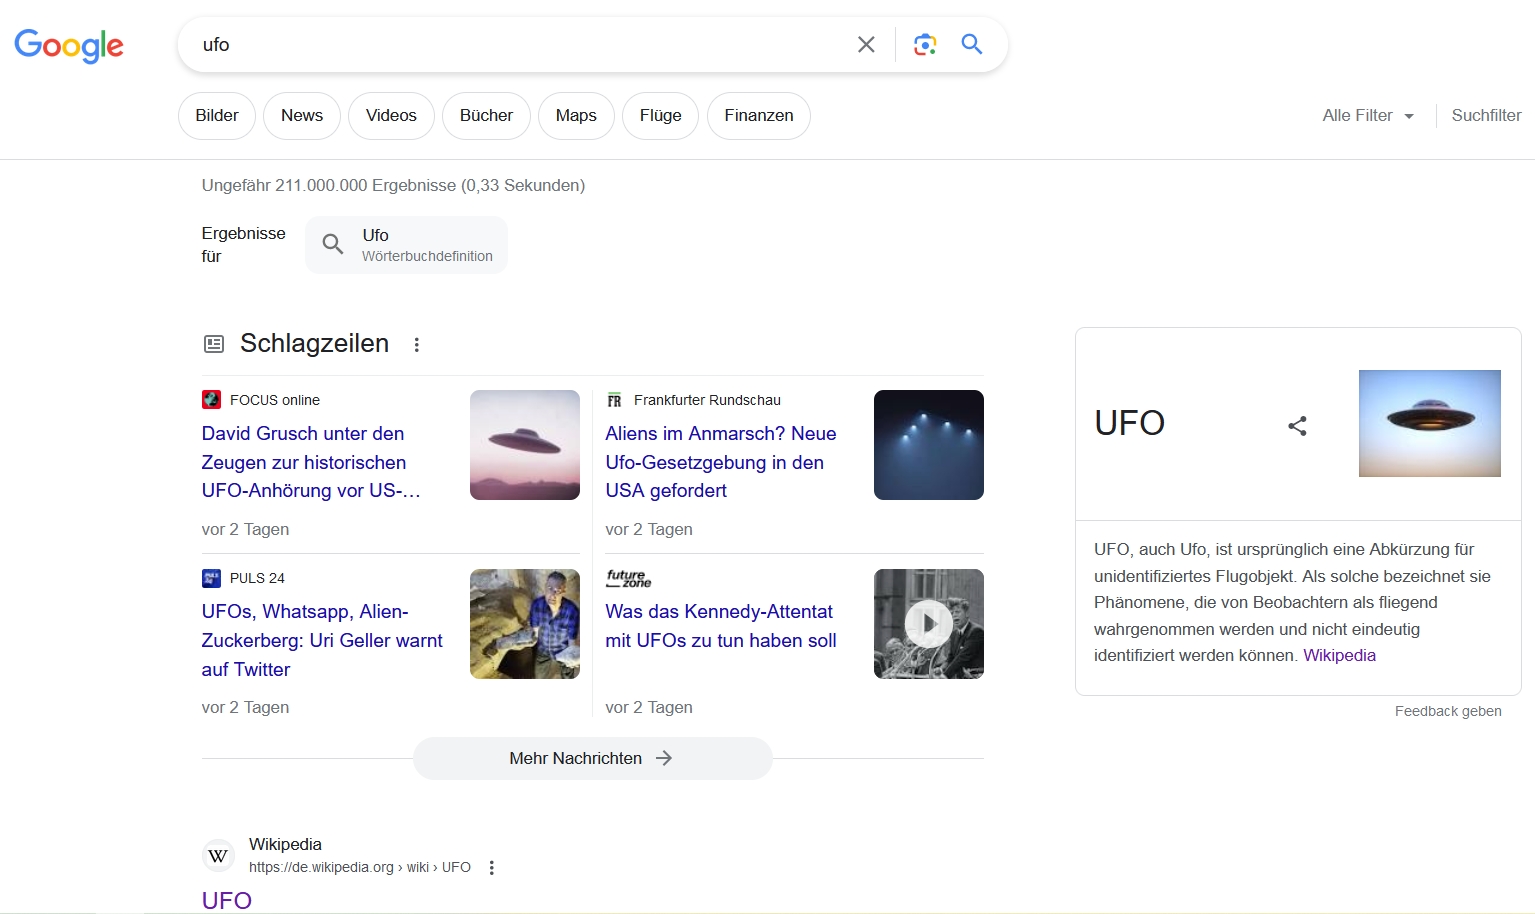Click the Schlagzeilen newspaper icon
The height and width of the screenshot is (914, 1535).
pos(214,344)
